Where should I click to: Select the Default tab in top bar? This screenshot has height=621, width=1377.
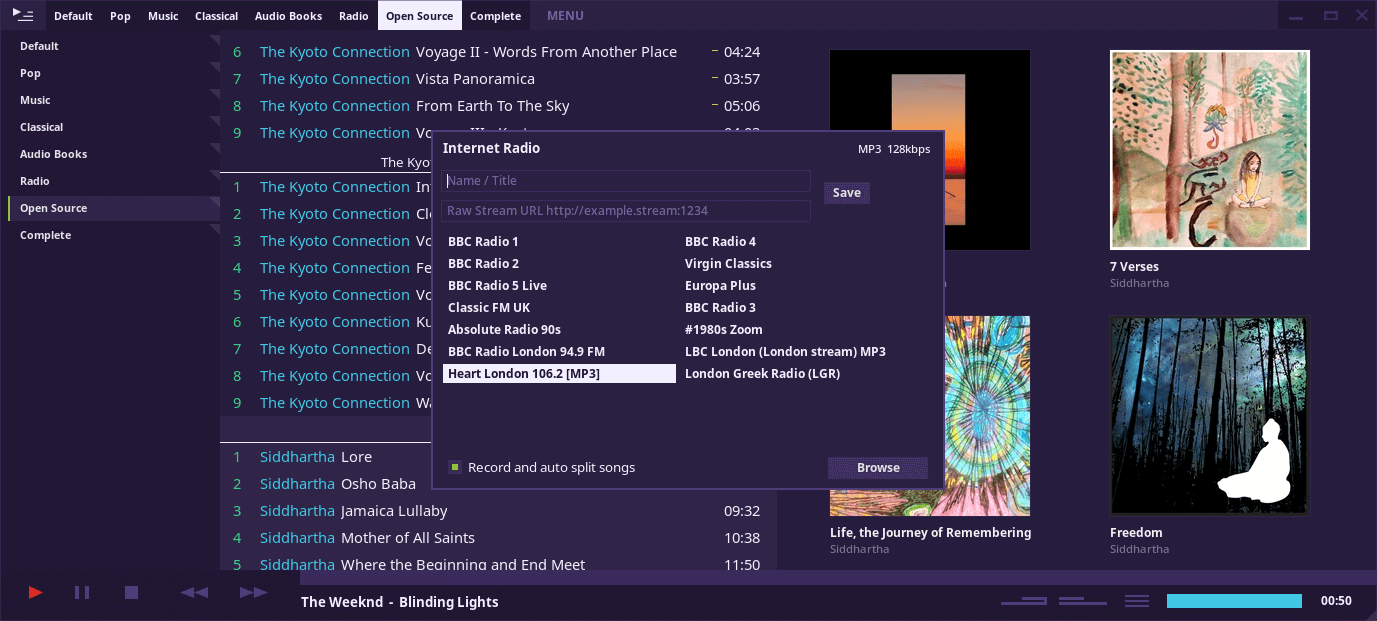coord(73,15)
